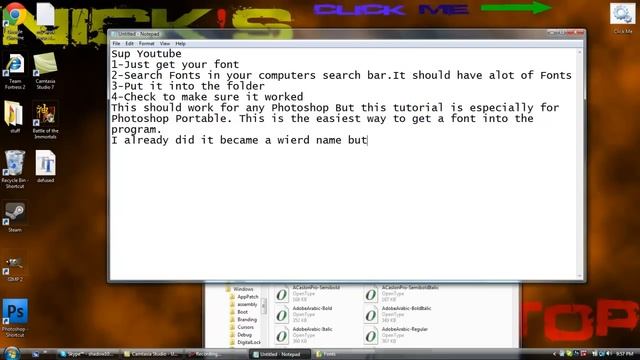Click the Untitled - Notepad taskbar button
This screenshot has width=640, height=360.
pos(280,354)
